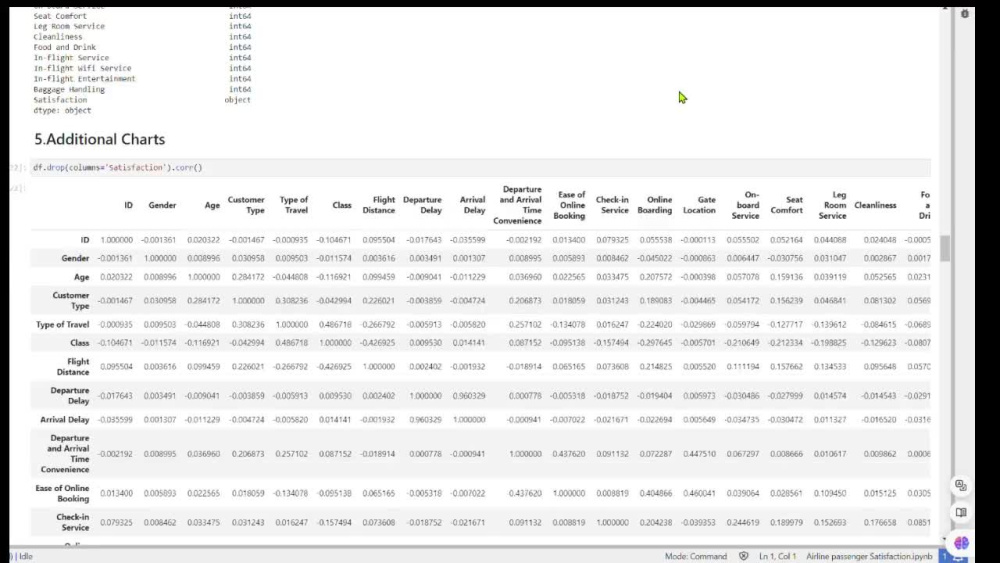Open the debugger panel bug icon
The image size is (1000, 563).
click(x=964, y=13)
